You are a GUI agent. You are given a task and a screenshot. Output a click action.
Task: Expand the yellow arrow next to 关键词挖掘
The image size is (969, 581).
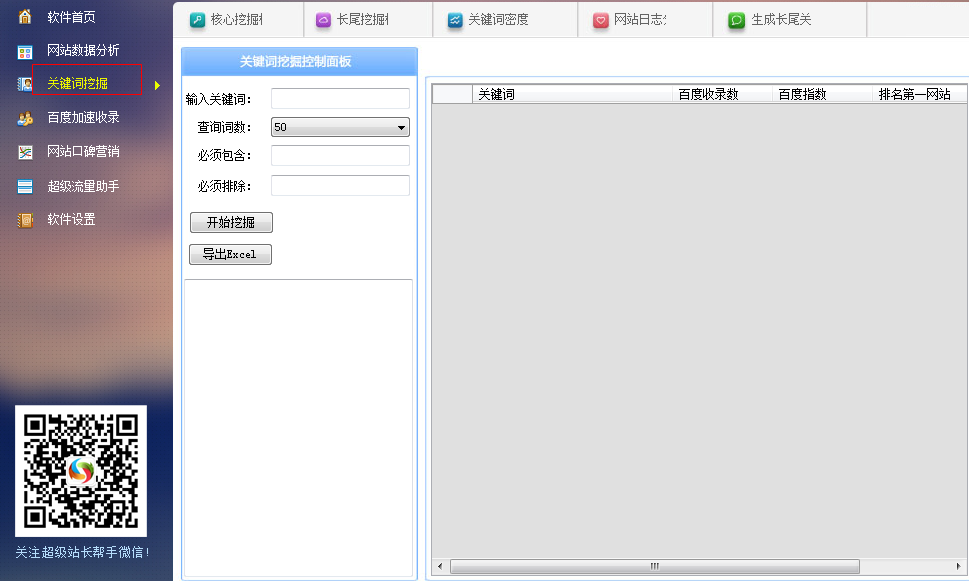158,85
